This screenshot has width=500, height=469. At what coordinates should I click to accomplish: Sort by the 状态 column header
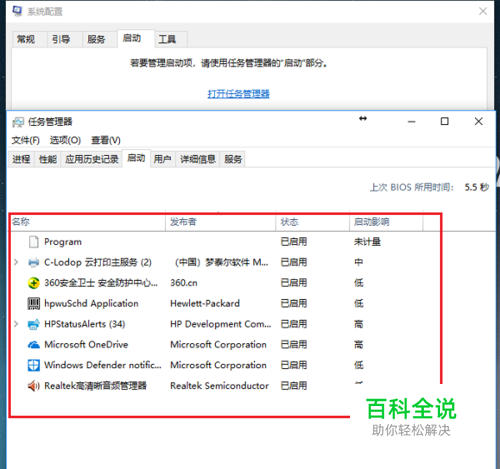pyautogui.click(x=313, y=222)
